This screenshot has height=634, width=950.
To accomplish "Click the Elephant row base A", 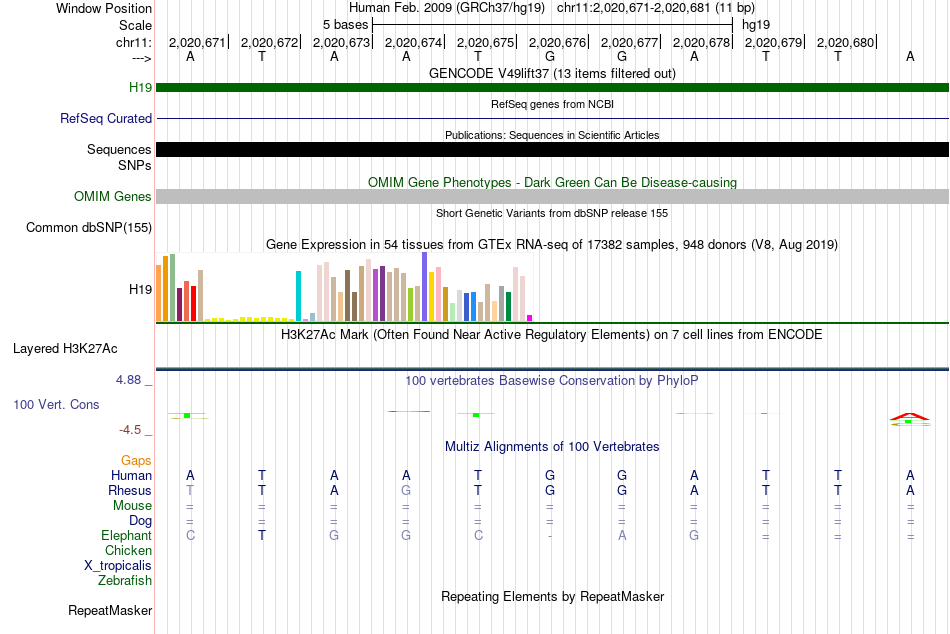I will [622, 535].
